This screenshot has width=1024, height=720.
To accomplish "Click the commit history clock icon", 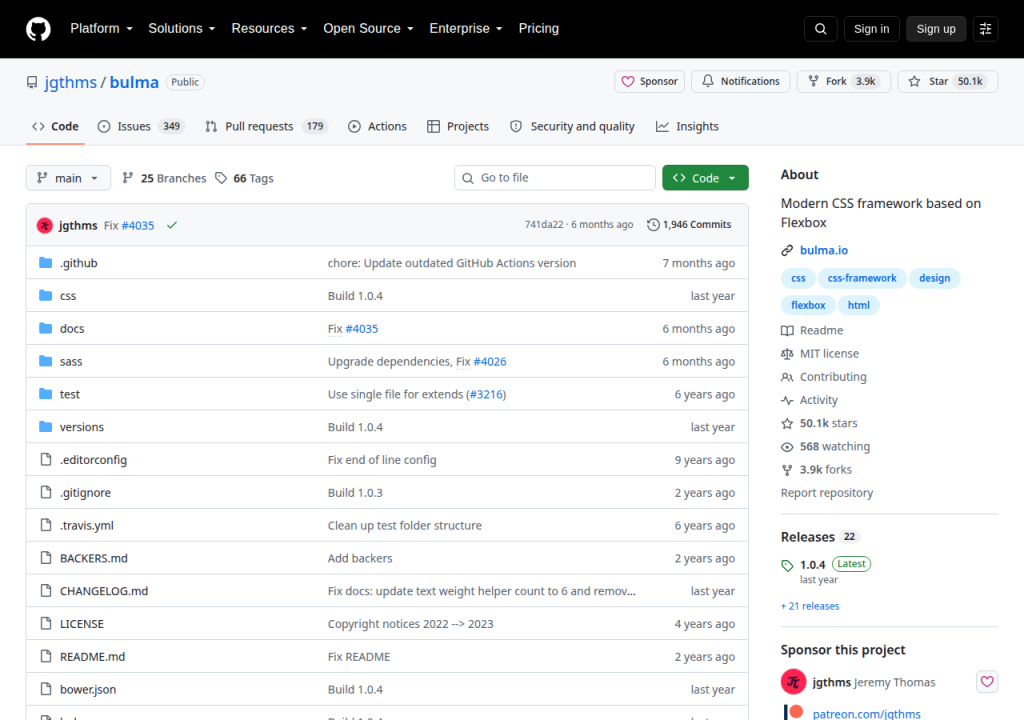I will pos(653,225).
